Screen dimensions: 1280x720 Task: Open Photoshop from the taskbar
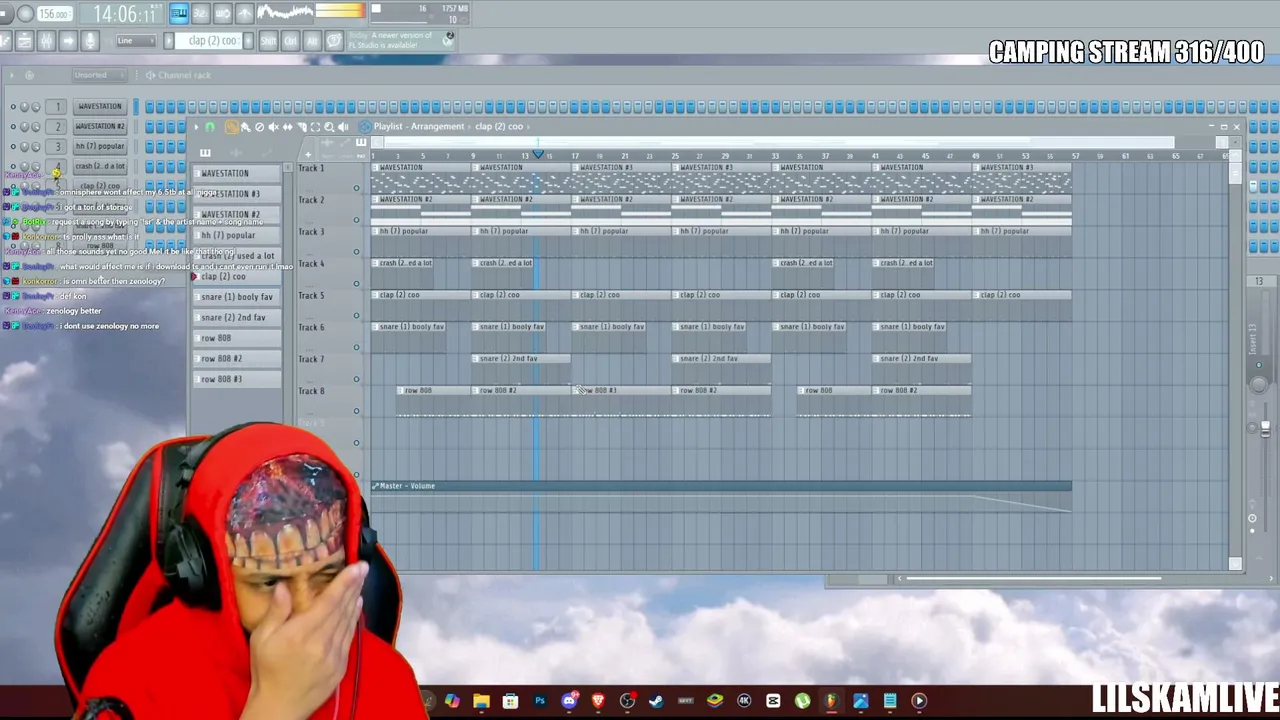tap(540, 701)
